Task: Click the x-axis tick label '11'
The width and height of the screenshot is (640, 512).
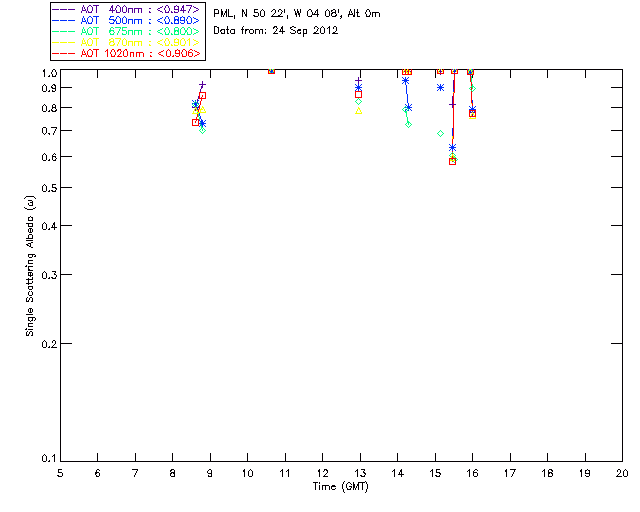Action: pyautogui.click(x=285, y=473)
